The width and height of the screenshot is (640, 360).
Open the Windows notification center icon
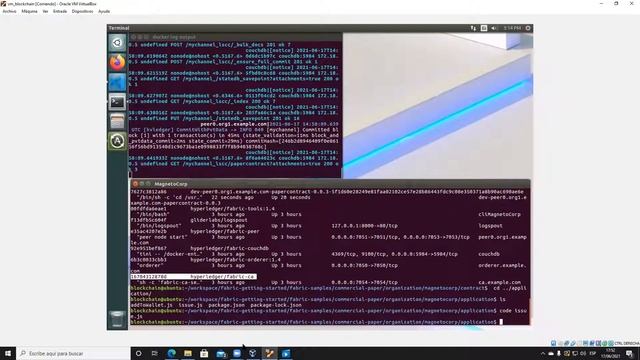pos(629,353)
